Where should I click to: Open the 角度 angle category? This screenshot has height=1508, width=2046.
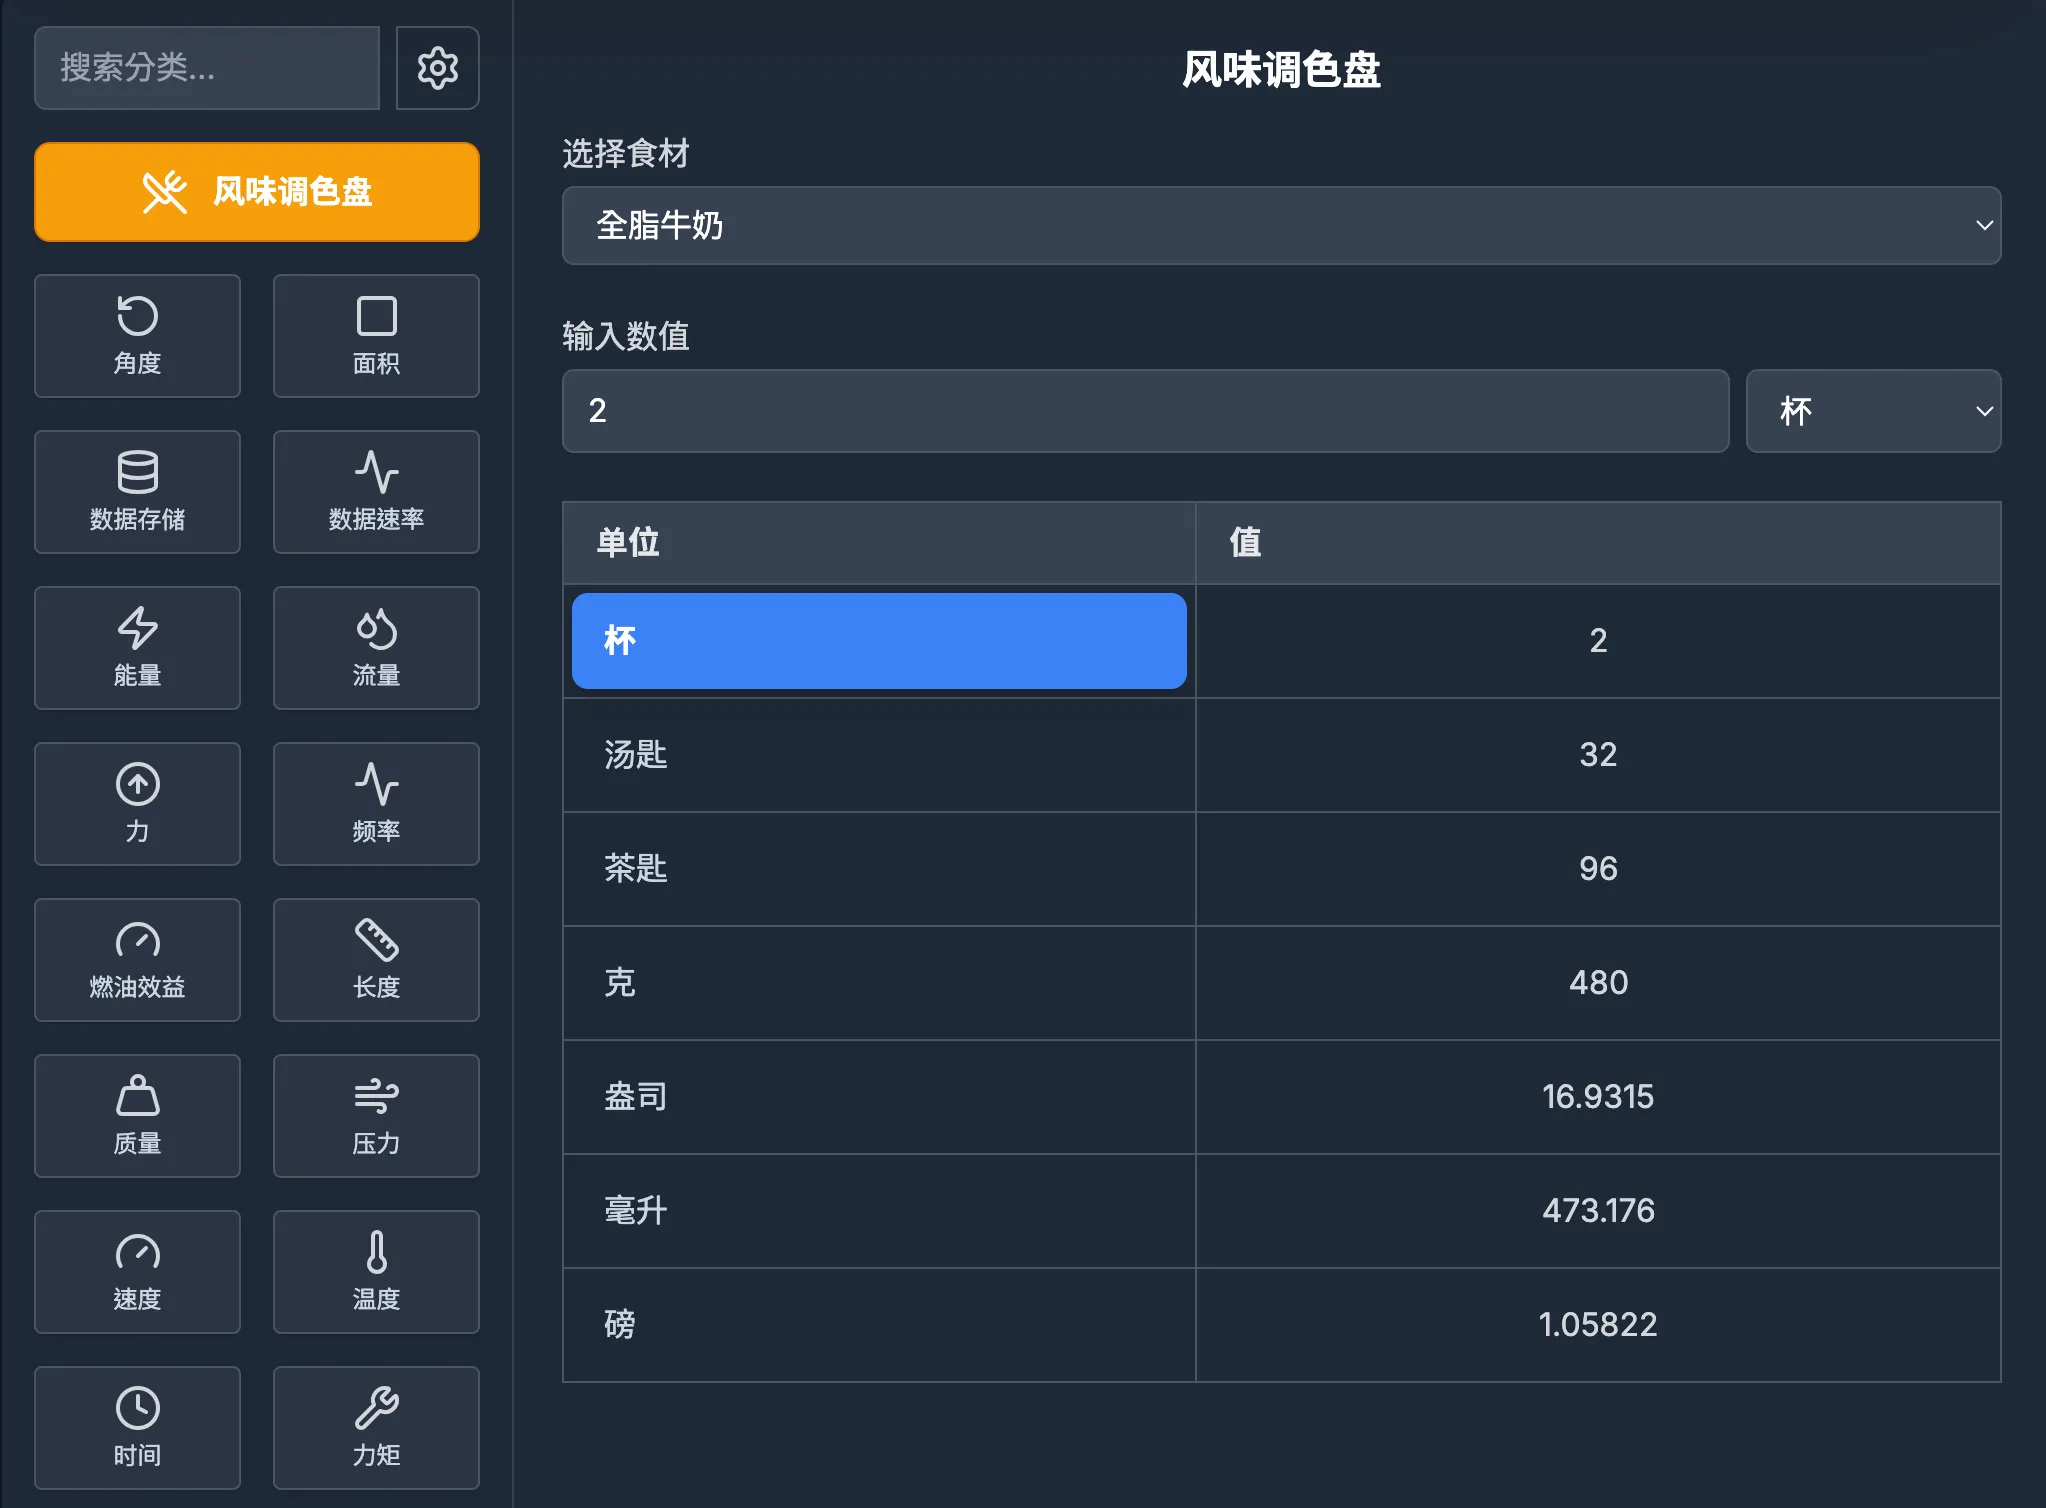(x=137, y=336)
